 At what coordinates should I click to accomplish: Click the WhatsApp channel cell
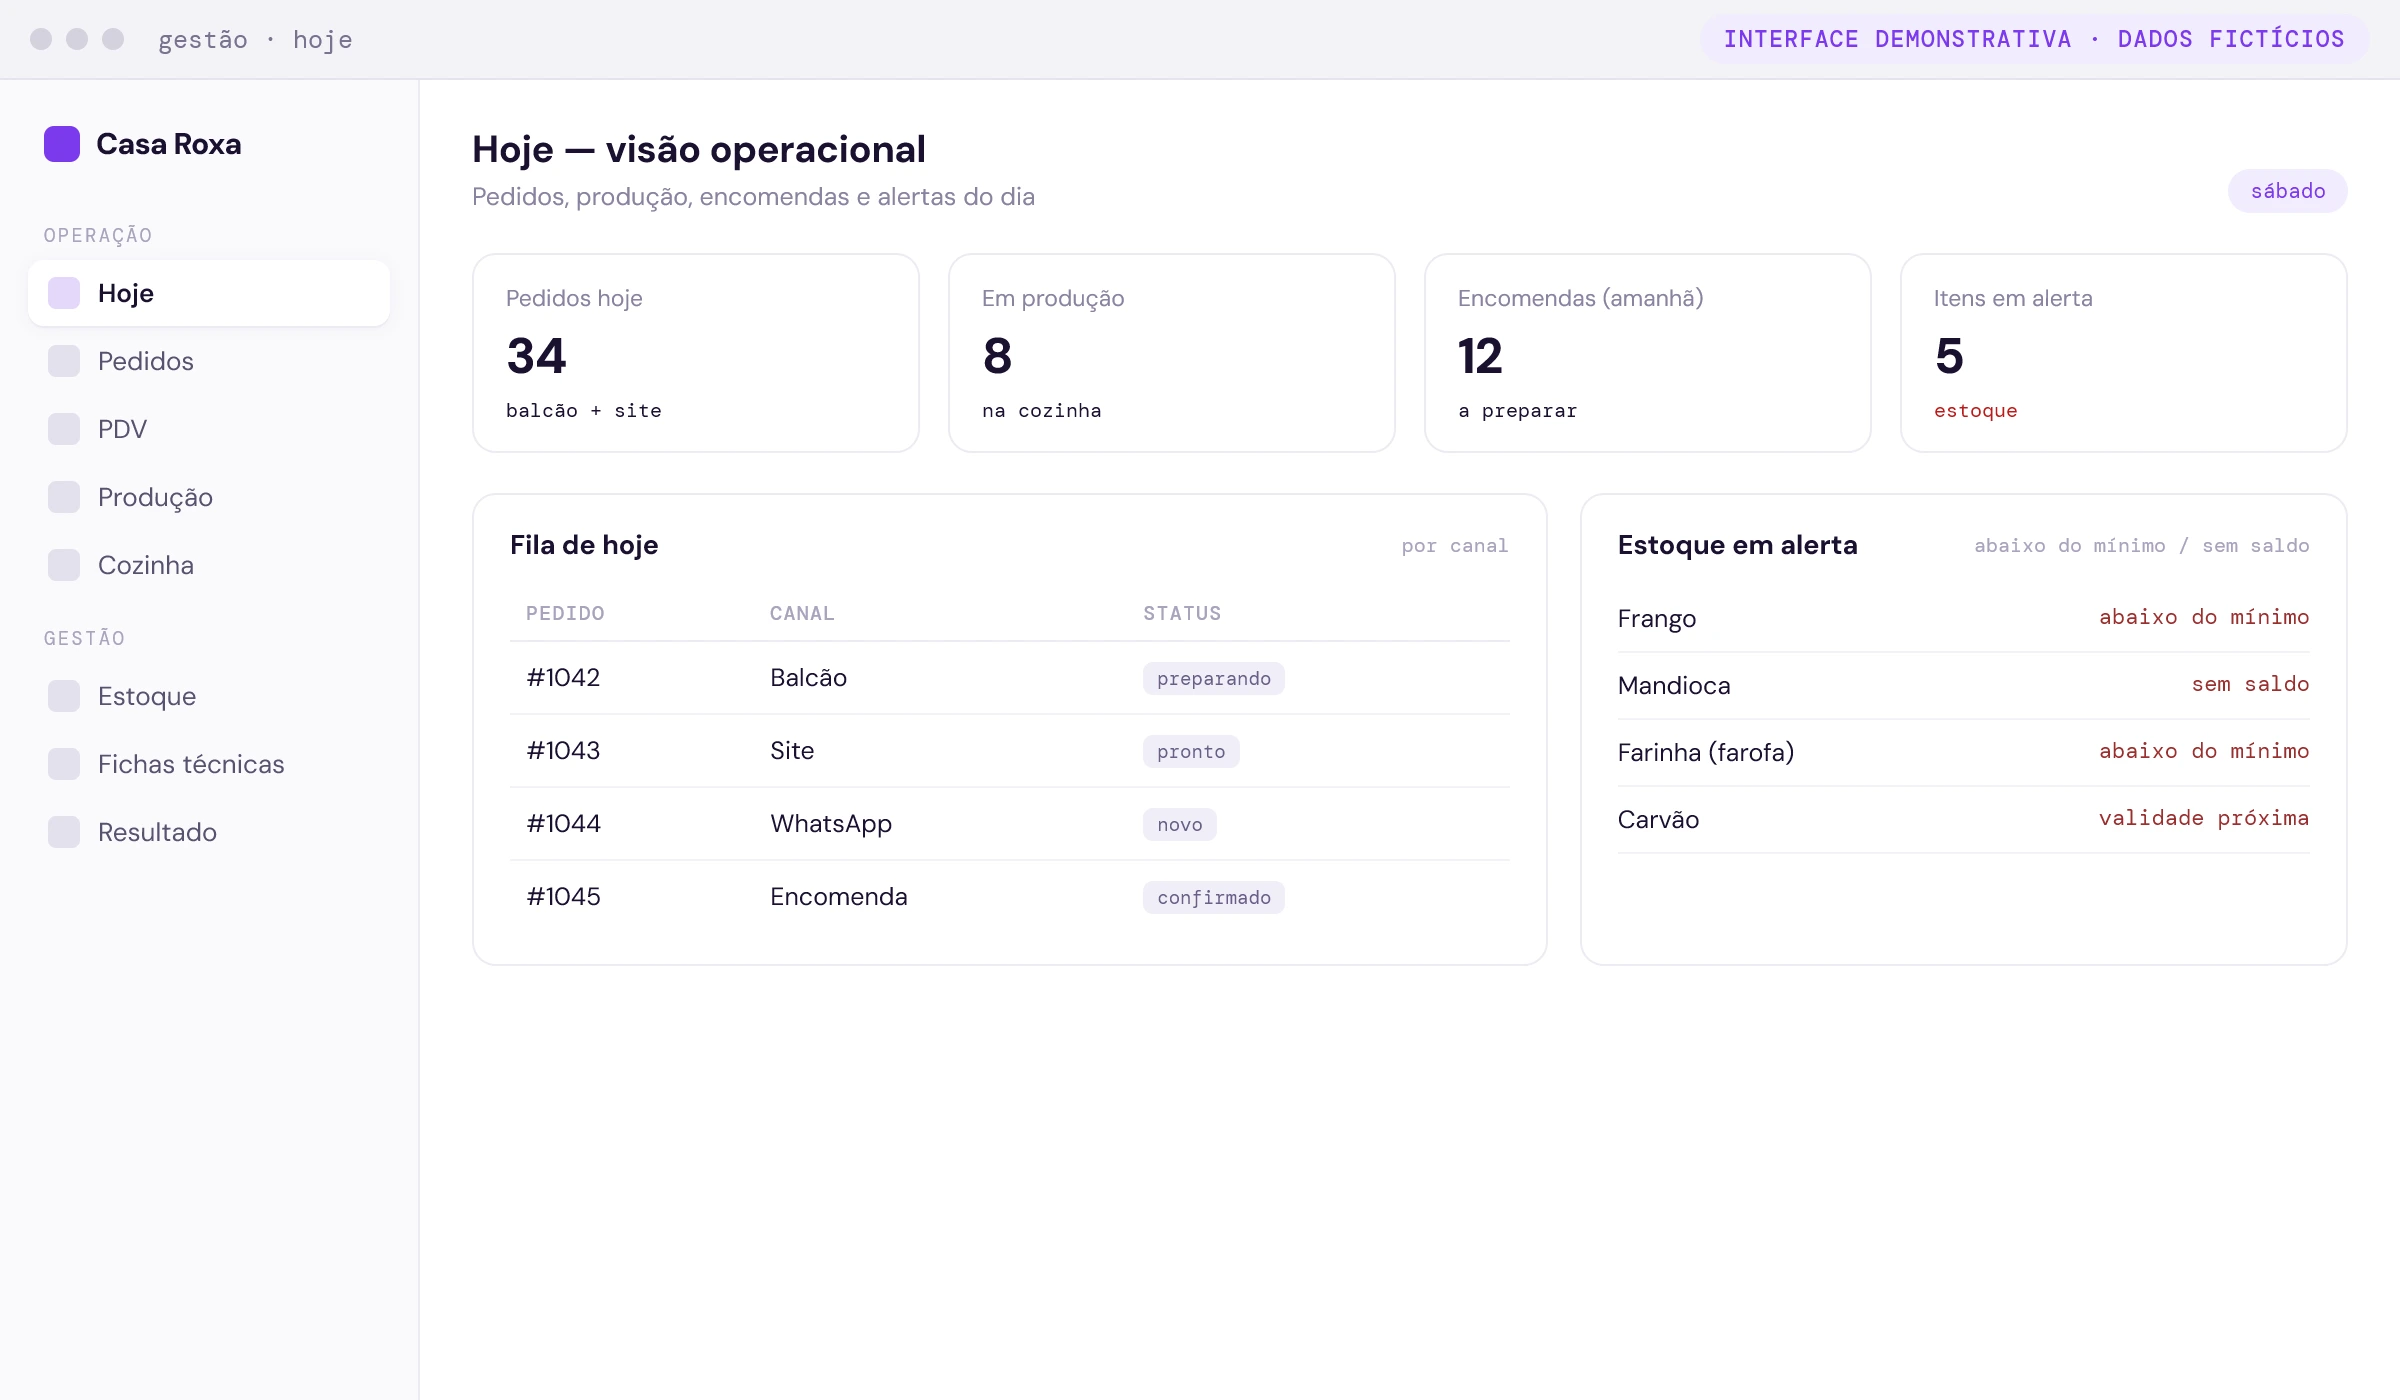coord(831,824)
